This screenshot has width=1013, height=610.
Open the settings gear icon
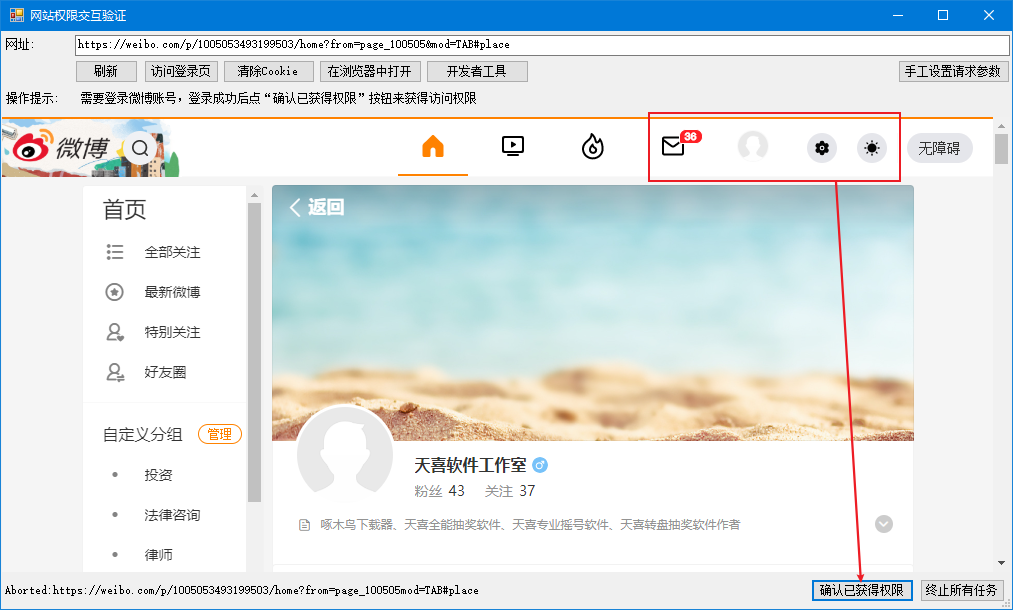822,148
